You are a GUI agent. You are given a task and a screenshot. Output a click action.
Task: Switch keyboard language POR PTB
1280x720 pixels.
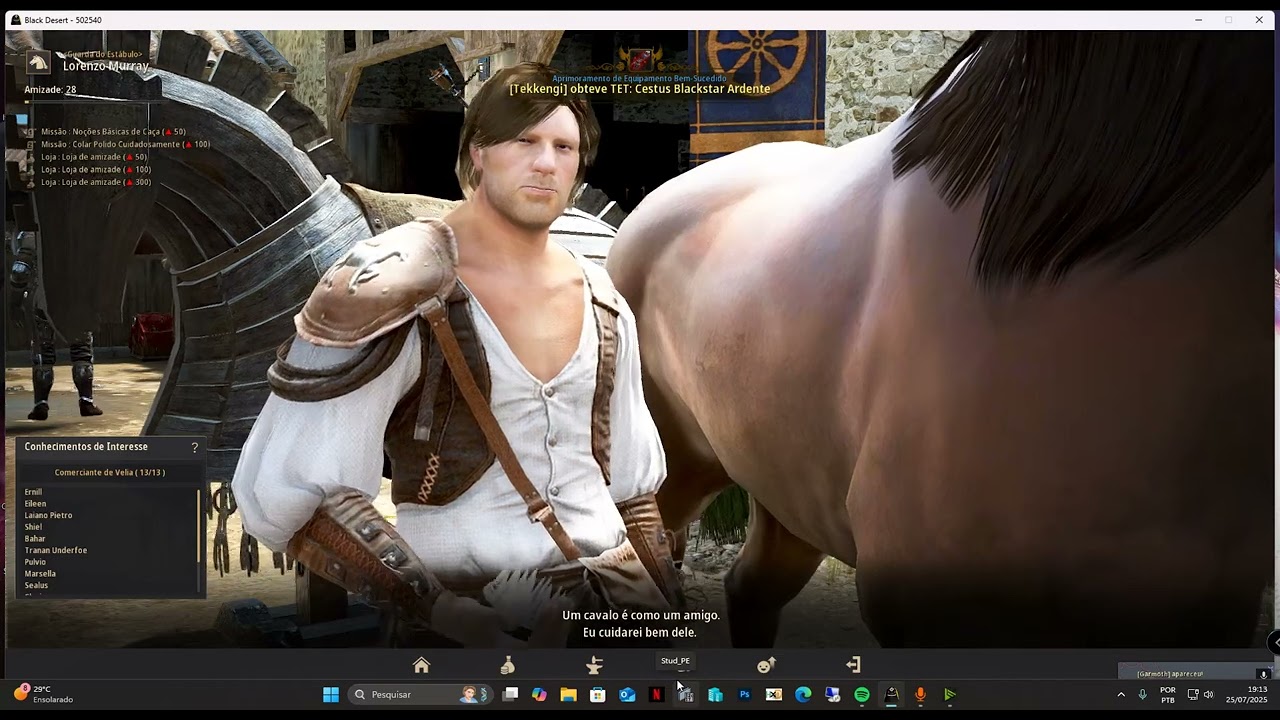click(1168, 694)
